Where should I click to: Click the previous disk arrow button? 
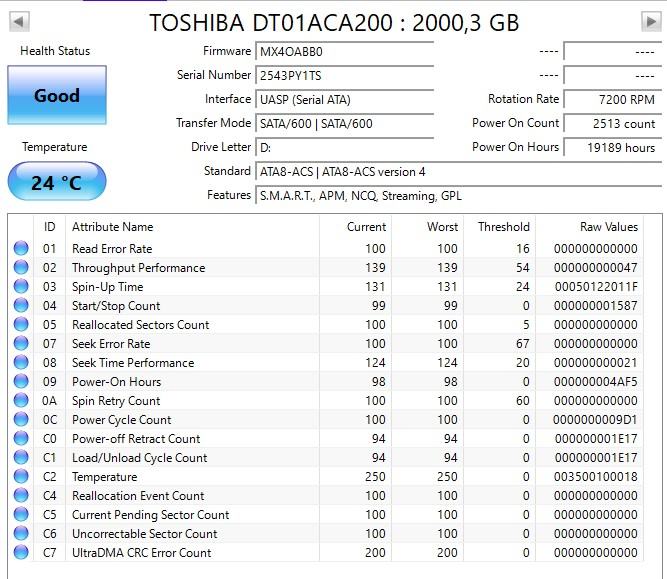coord(19,21)
